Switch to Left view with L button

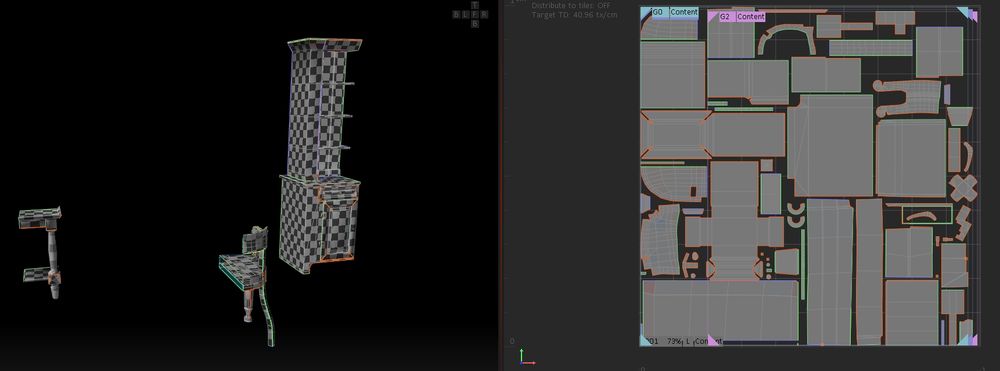point(465,14)
